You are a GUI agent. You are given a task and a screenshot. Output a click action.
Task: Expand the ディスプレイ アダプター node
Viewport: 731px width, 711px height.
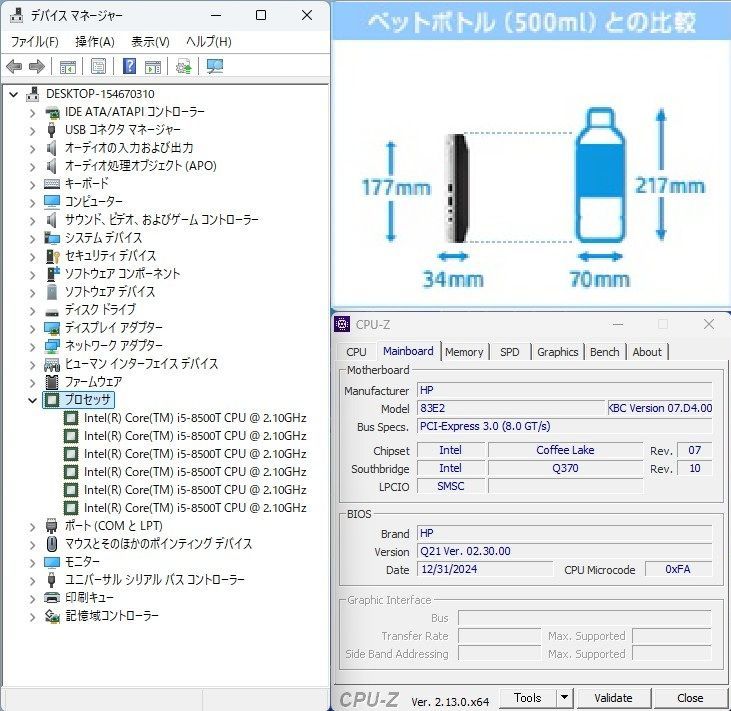(x=32, y=328)
